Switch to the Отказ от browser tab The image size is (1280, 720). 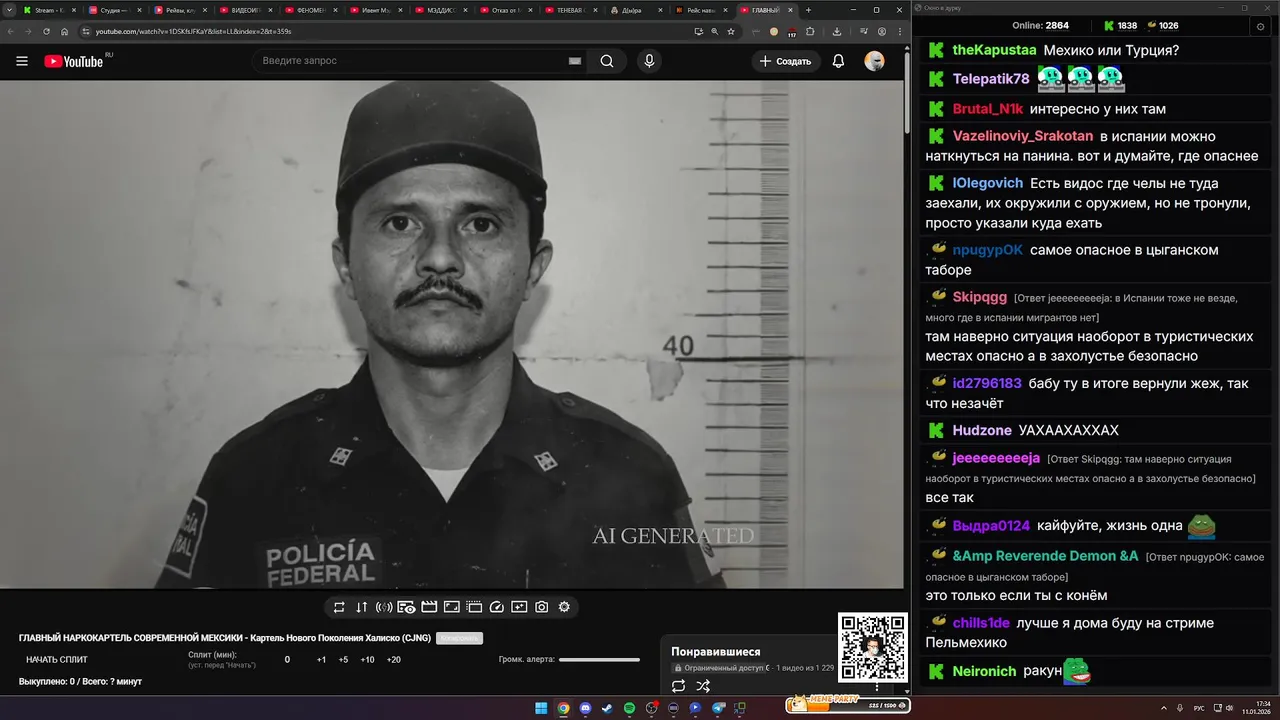[505, 10]
